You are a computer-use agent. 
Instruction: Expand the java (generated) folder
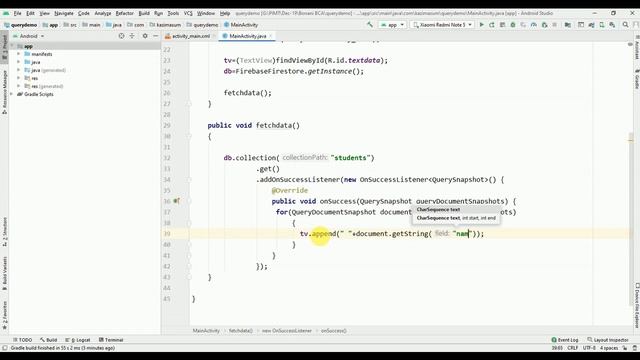18,70
